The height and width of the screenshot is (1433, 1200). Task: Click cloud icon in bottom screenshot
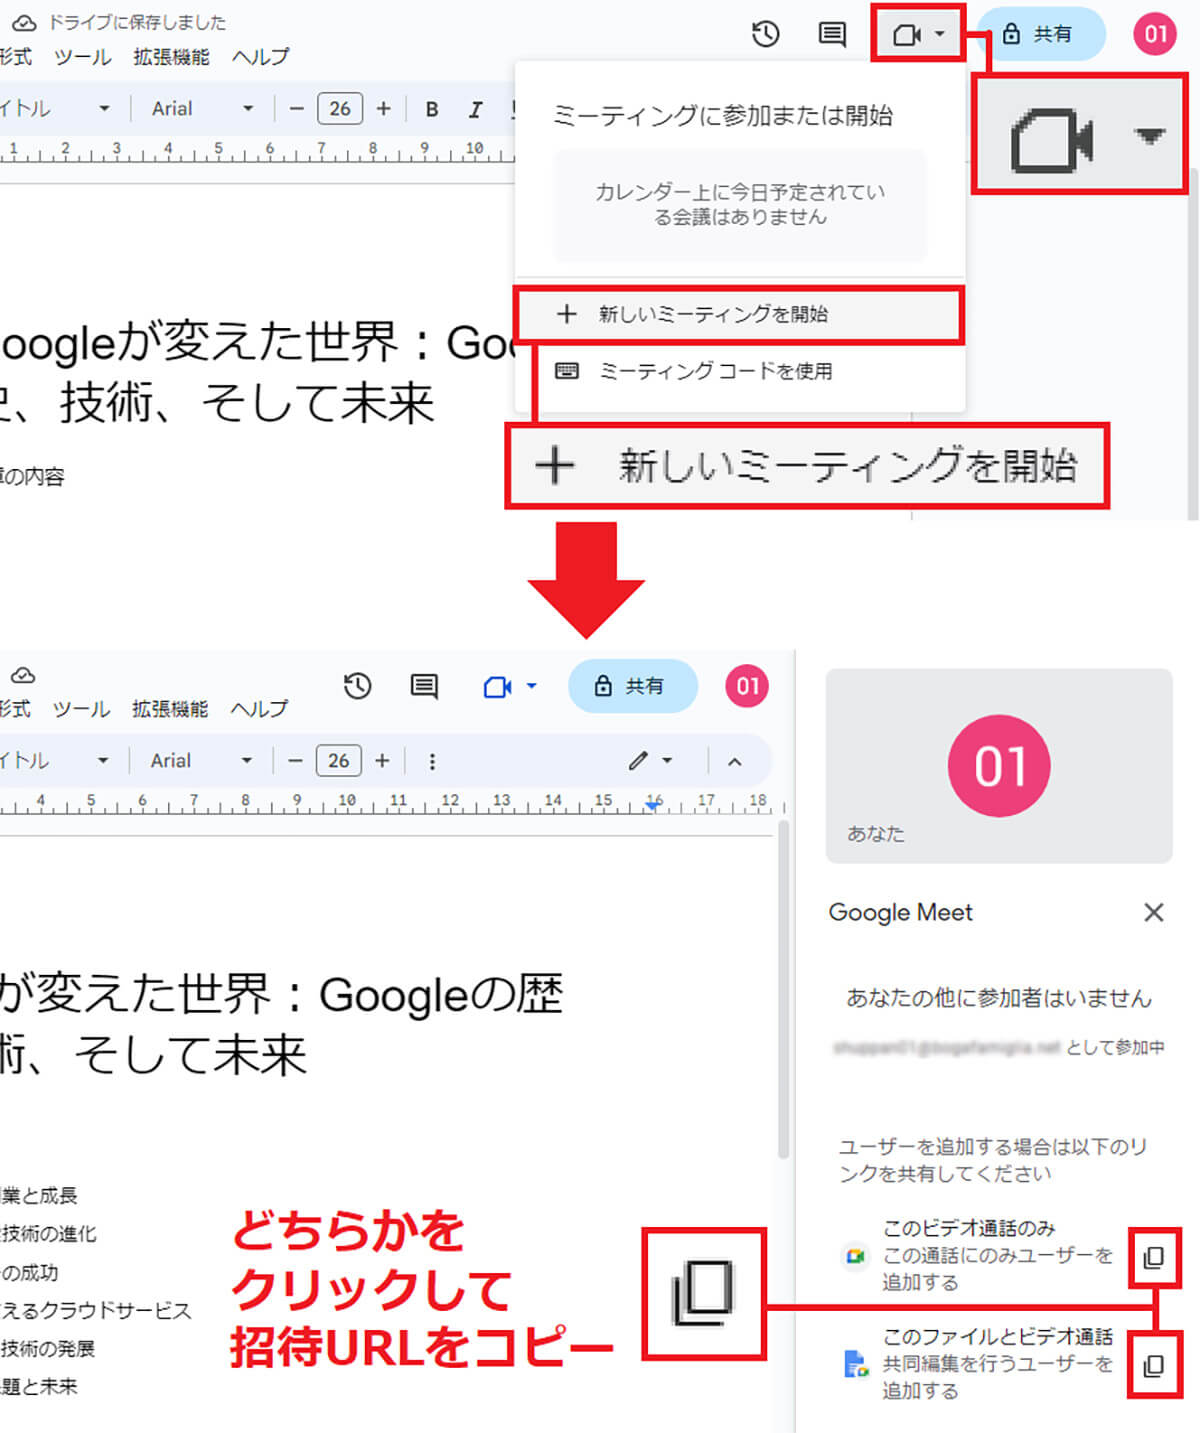(23, 675)
